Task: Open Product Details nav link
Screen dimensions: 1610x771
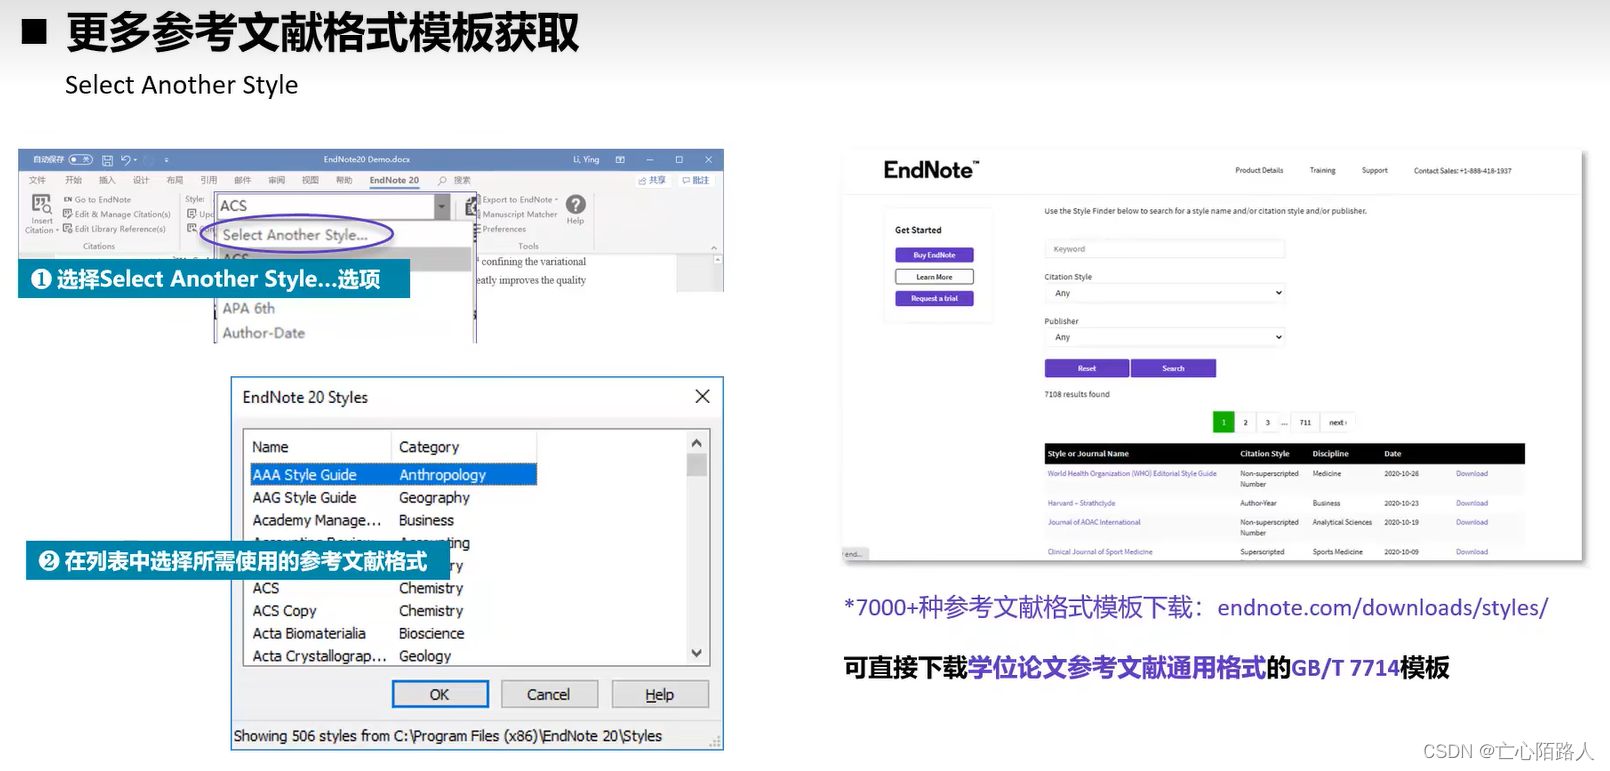Action: click(1259, 170)
